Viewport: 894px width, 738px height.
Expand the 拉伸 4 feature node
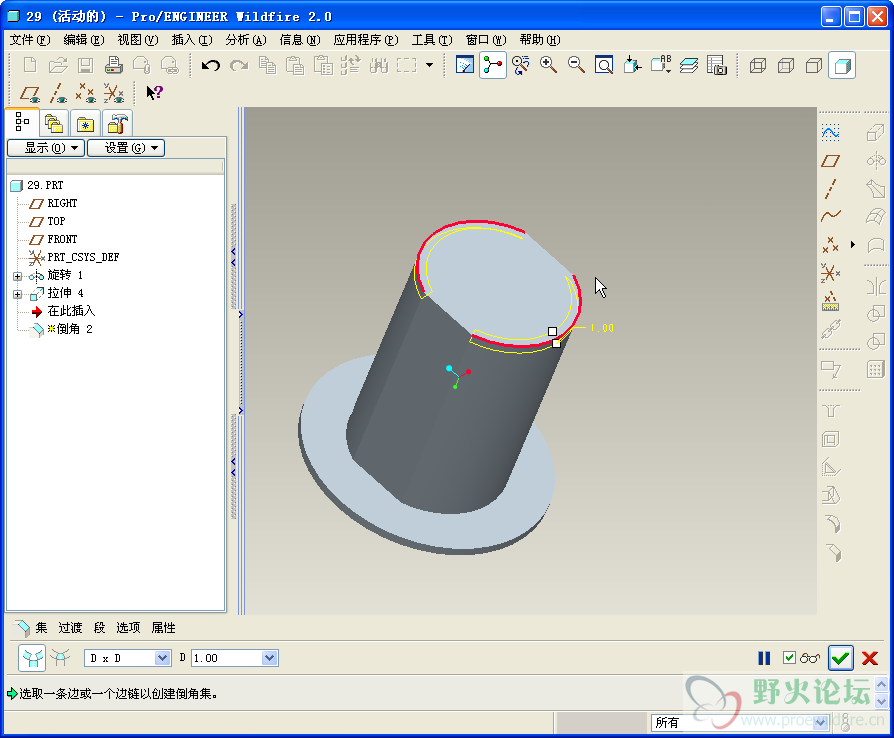tap(18, 294)
